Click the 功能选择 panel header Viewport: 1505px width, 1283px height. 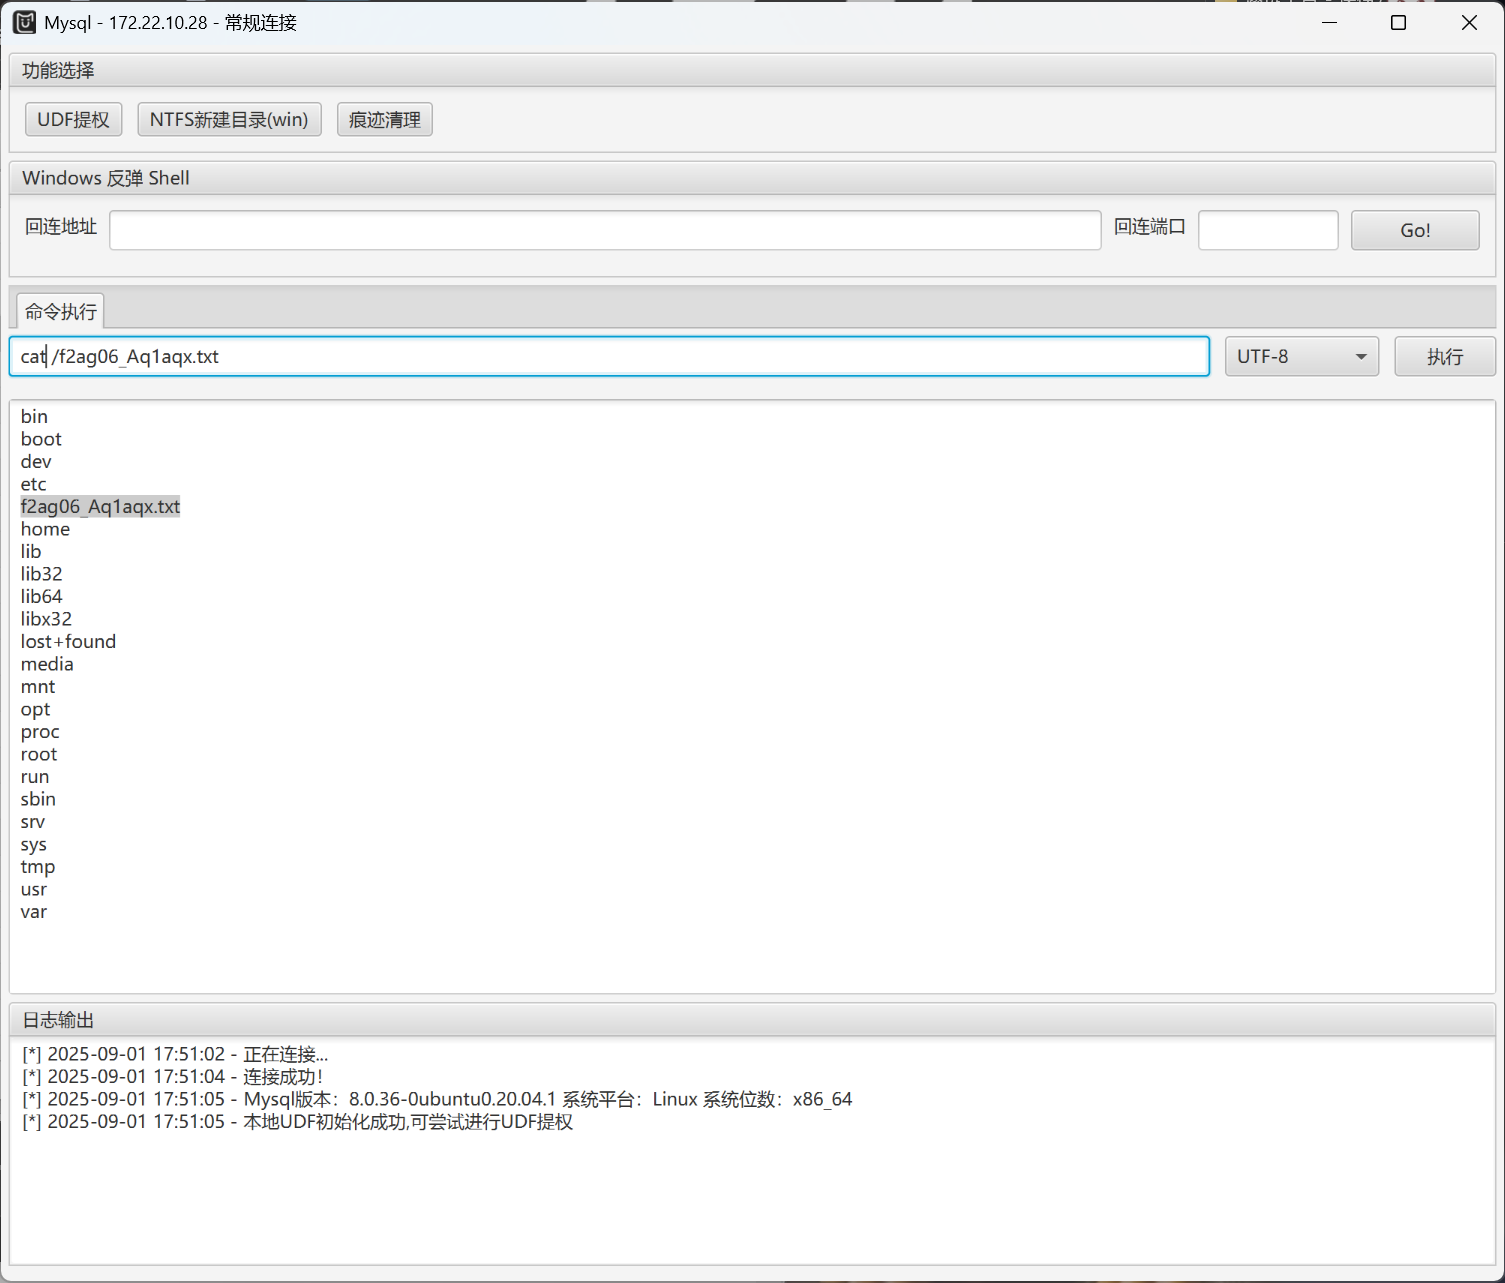coord(58,71)
